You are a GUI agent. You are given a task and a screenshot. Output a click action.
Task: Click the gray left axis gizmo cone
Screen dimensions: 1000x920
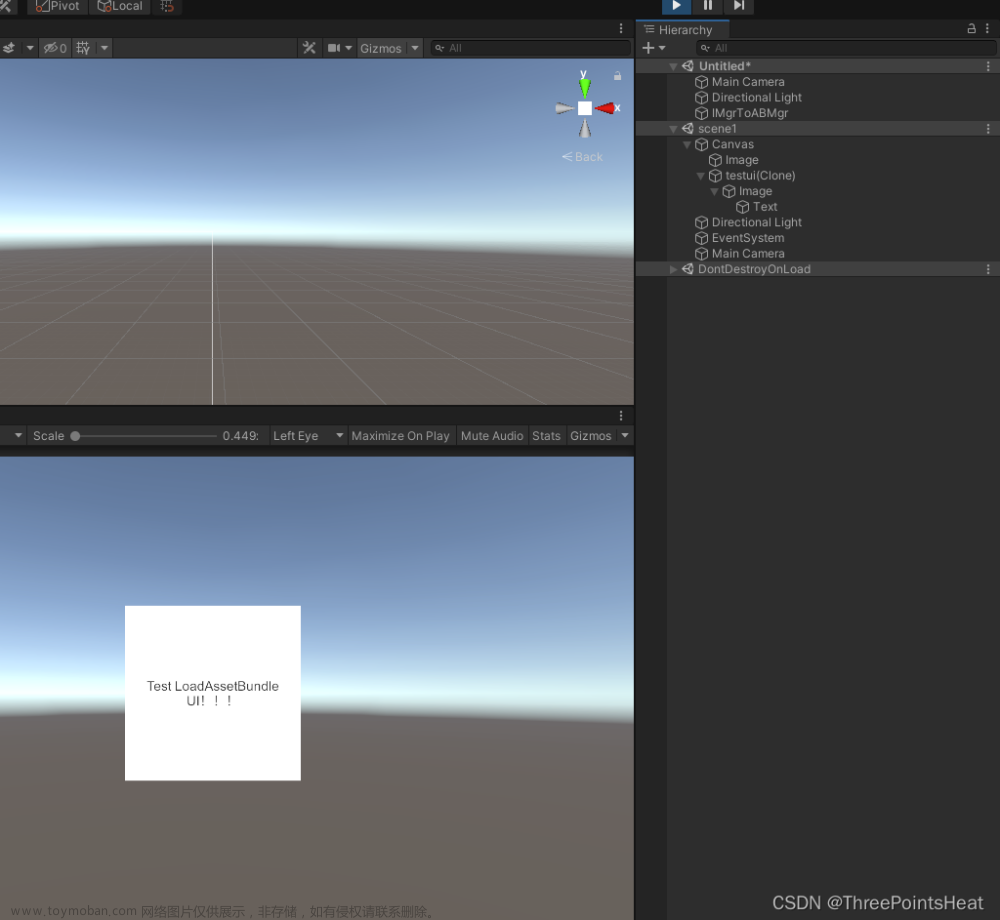564,108
